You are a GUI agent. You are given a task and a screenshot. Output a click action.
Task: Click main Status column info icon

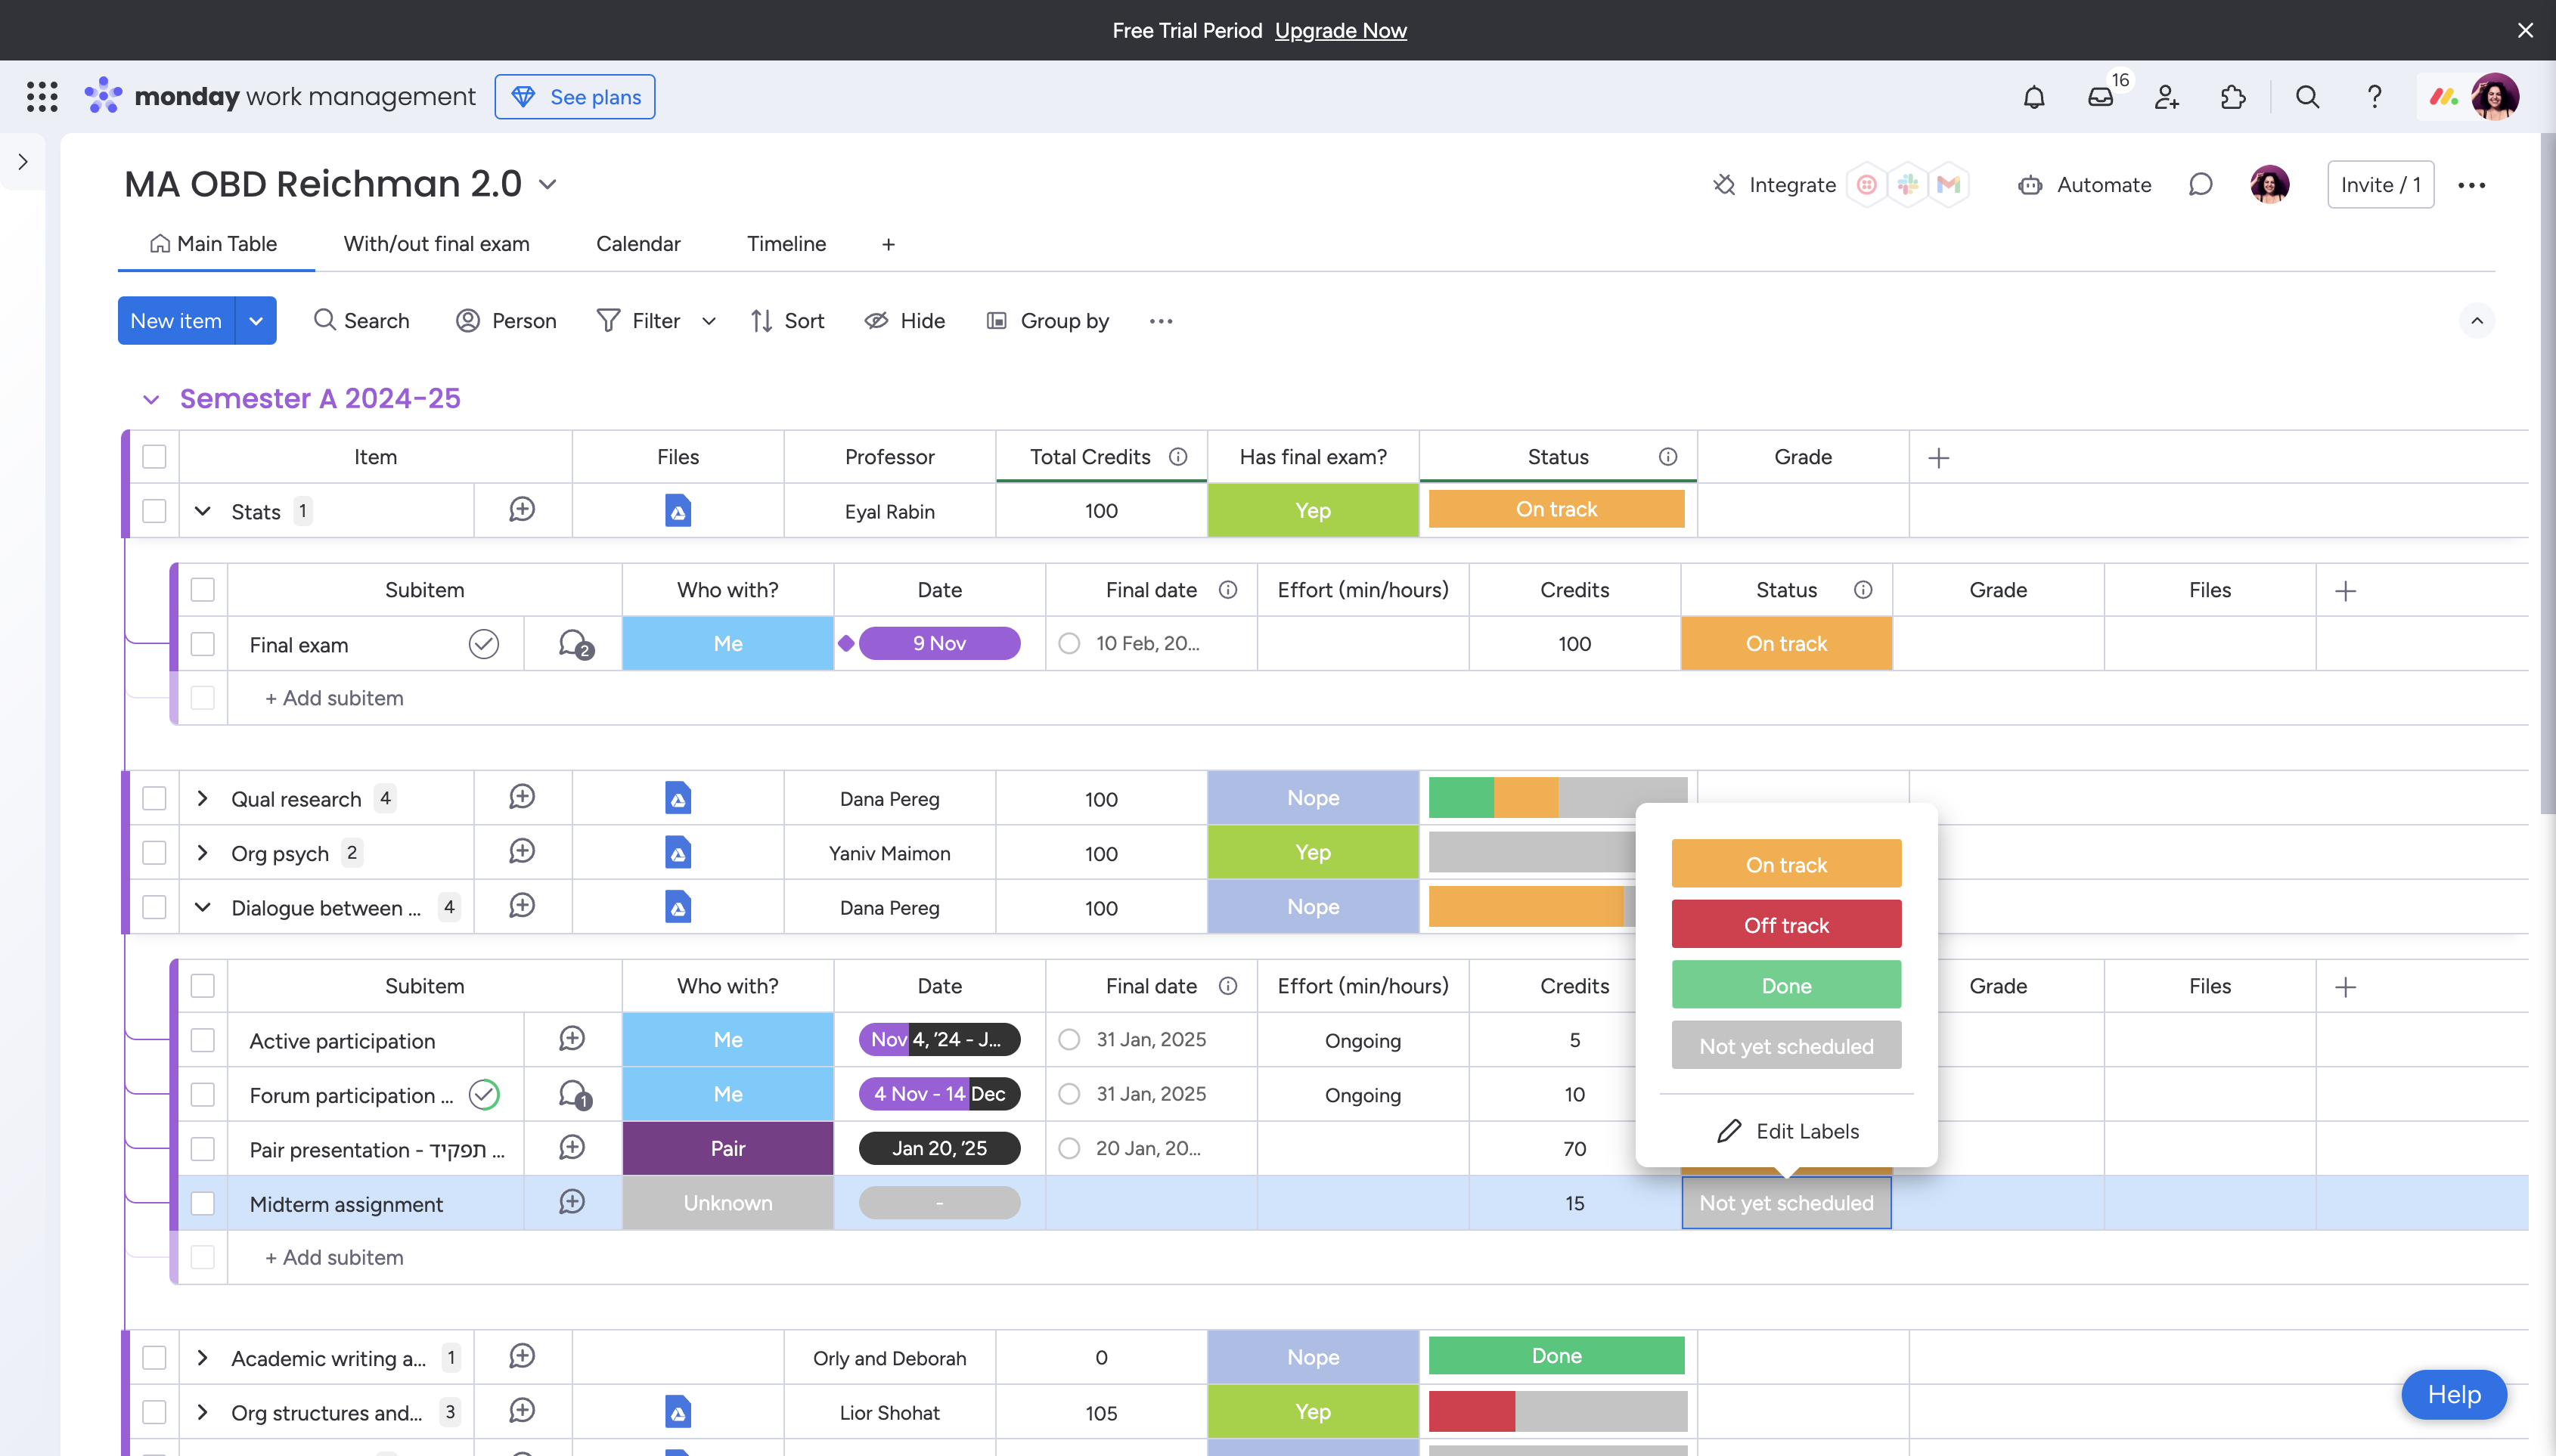tap(1668, 457)
